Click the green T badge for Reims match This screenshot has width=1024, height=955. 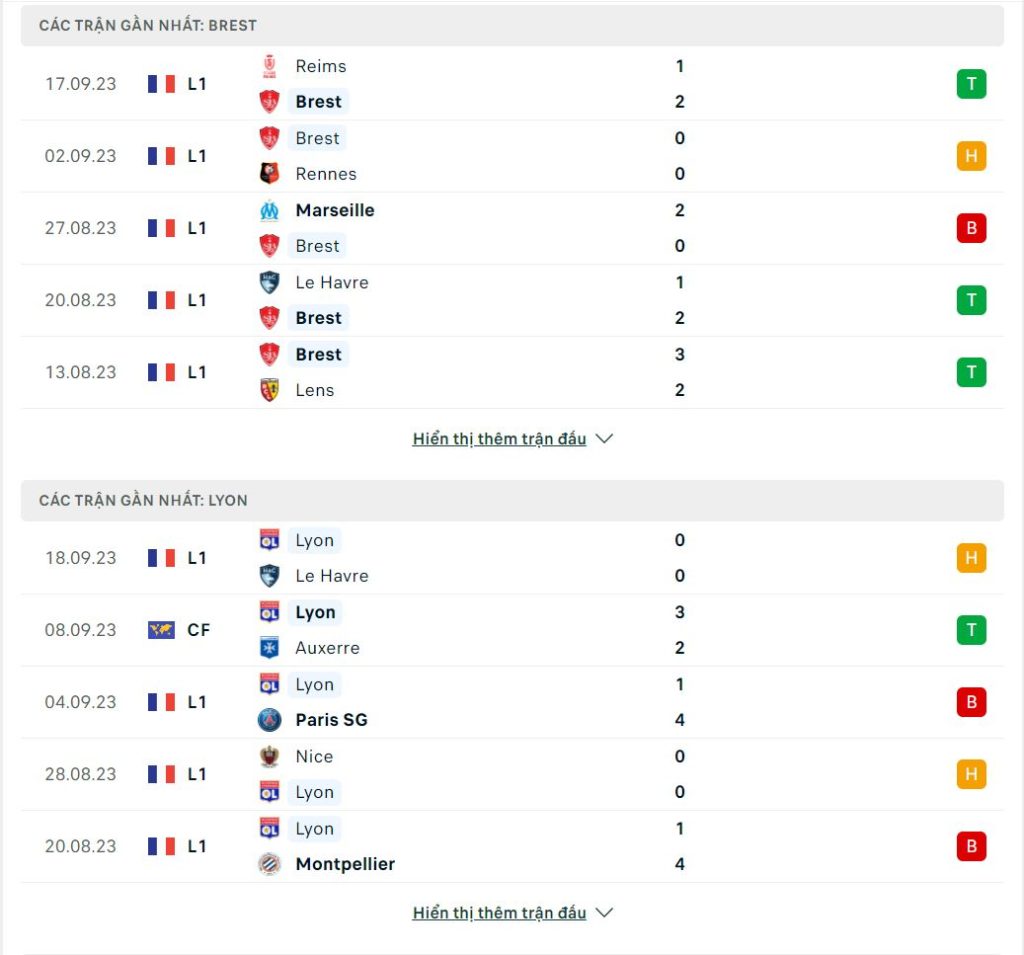[971, 84]
